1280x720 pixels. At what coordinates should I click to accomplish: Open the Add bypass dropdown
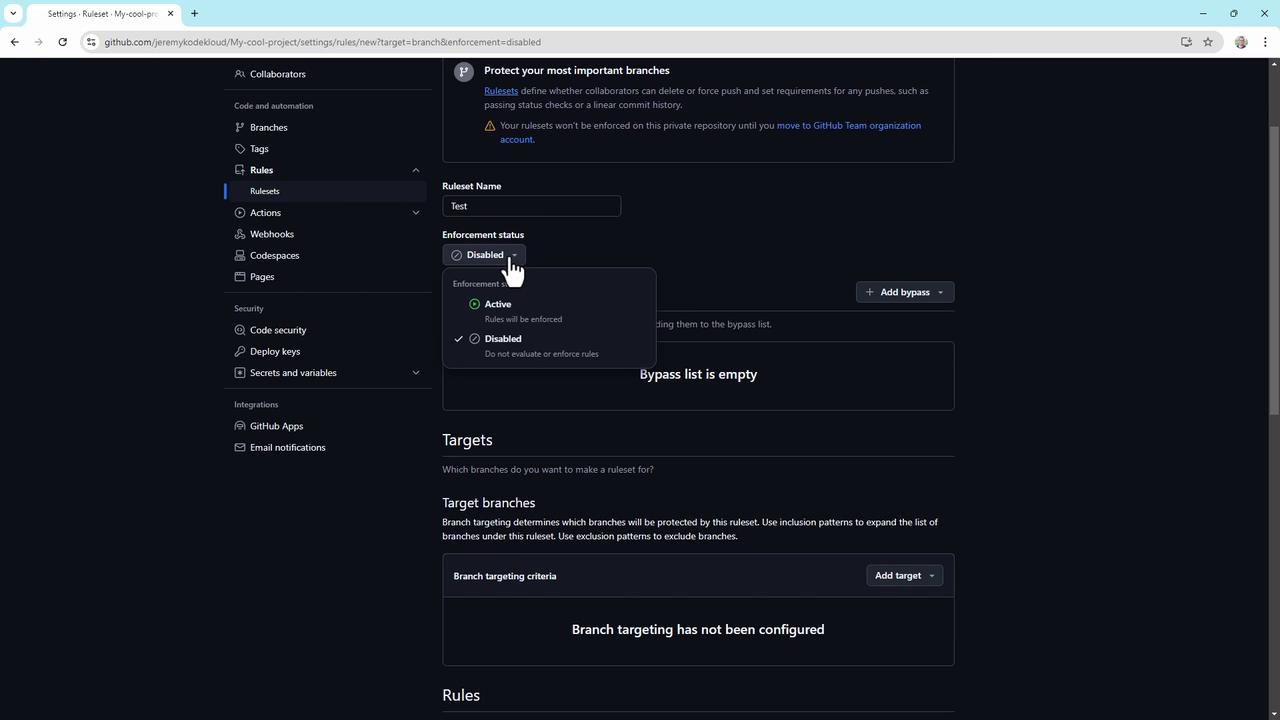pyautogui.click(x=905, y=292)
